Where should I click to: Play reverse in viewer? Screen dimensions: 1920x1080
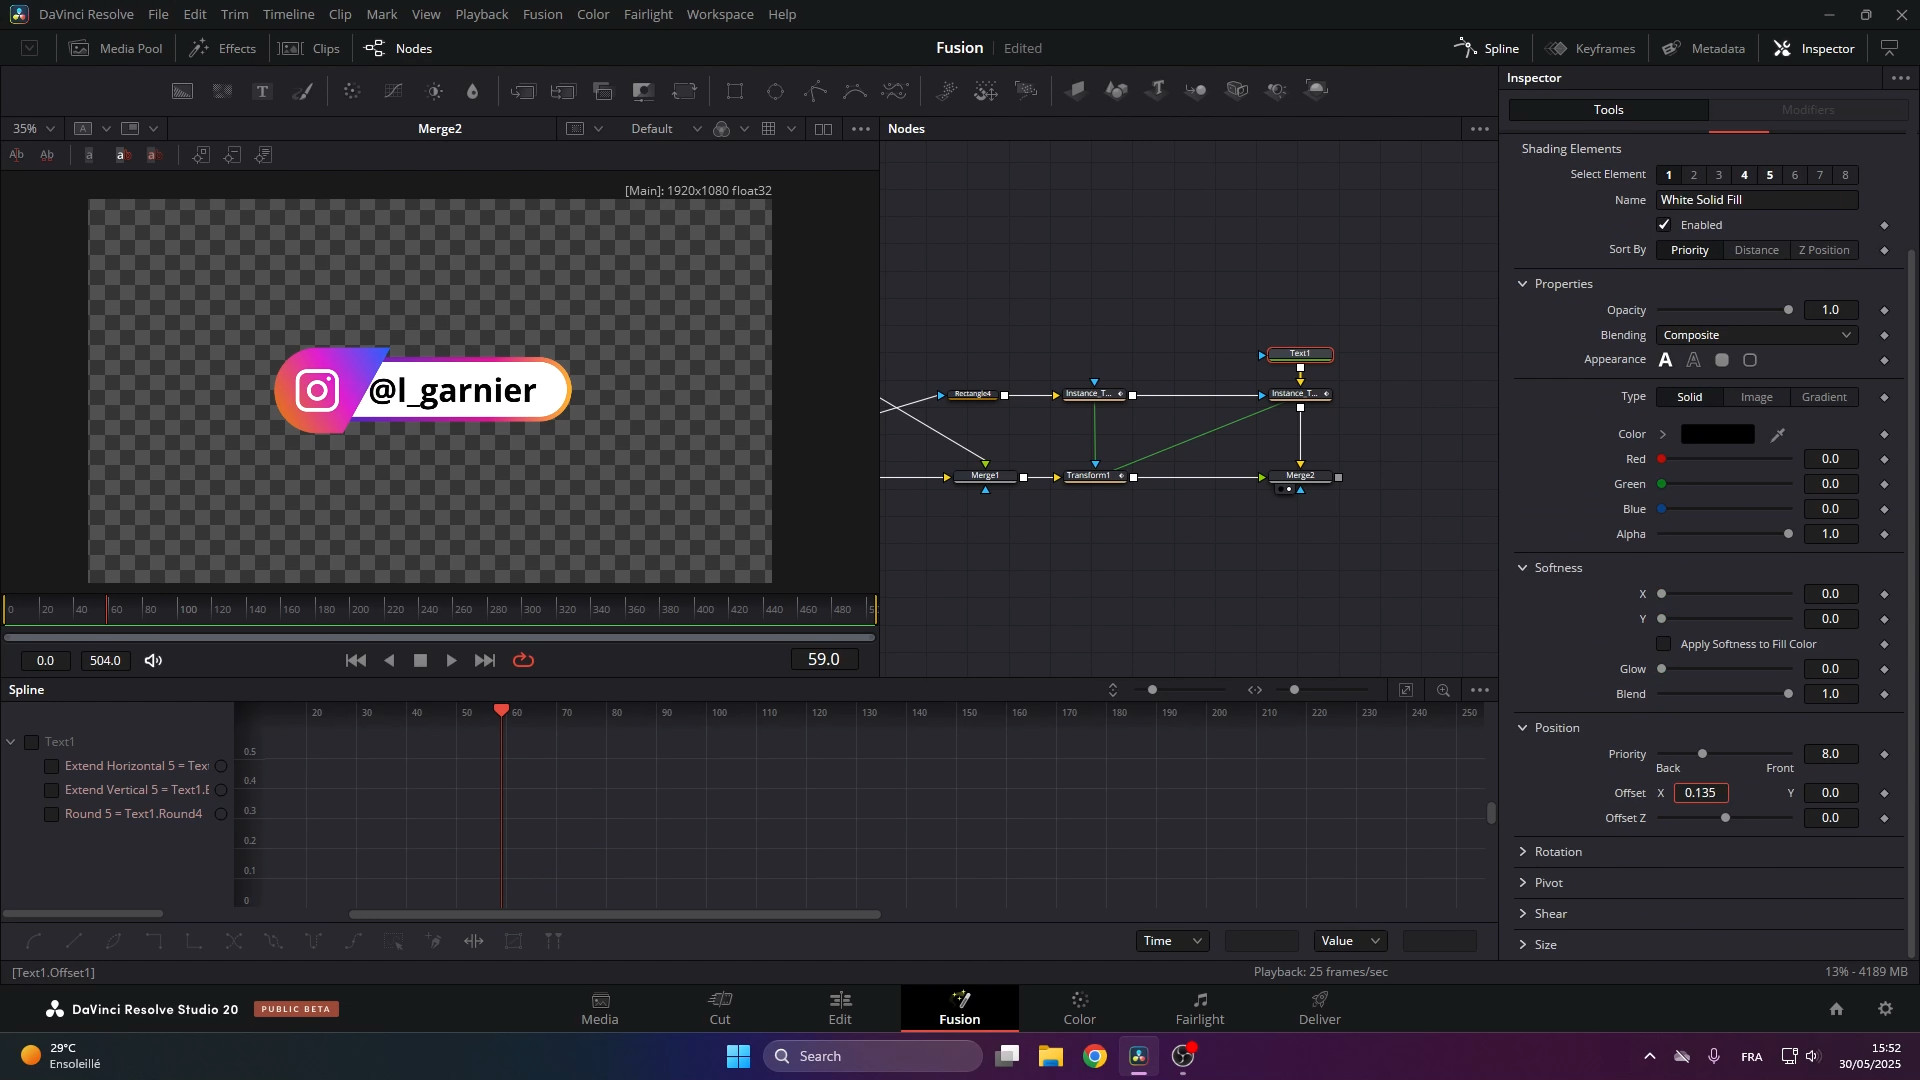coord(389,660)
